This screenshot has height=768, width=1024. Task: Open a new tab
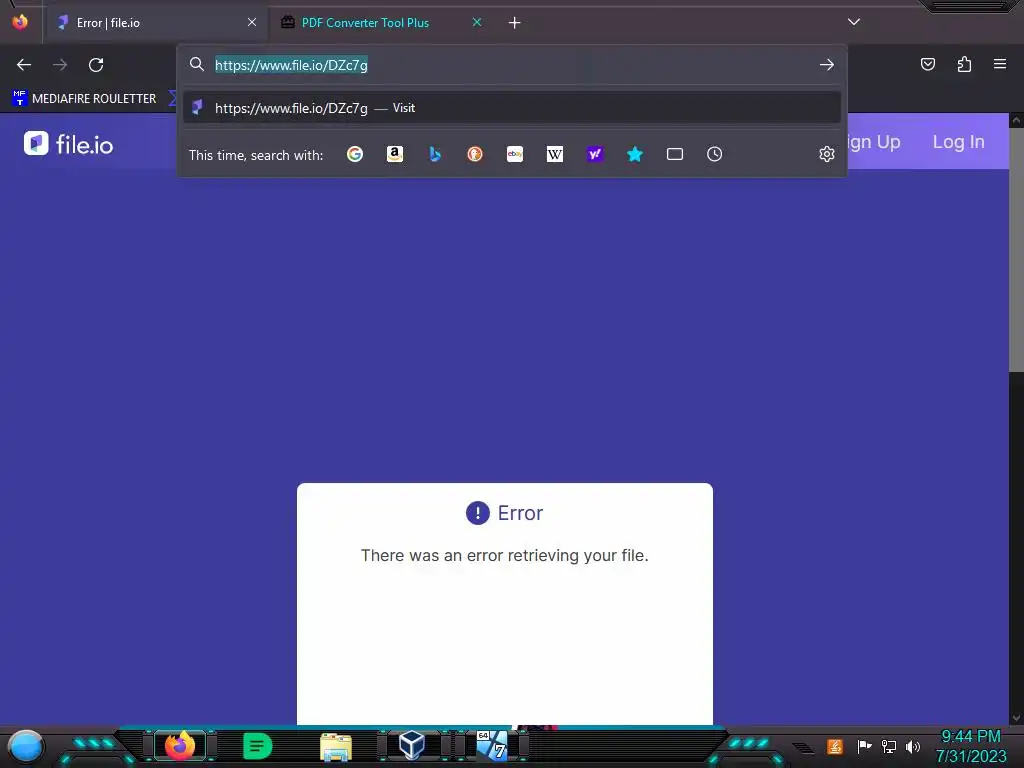click(x=515, y=23)
